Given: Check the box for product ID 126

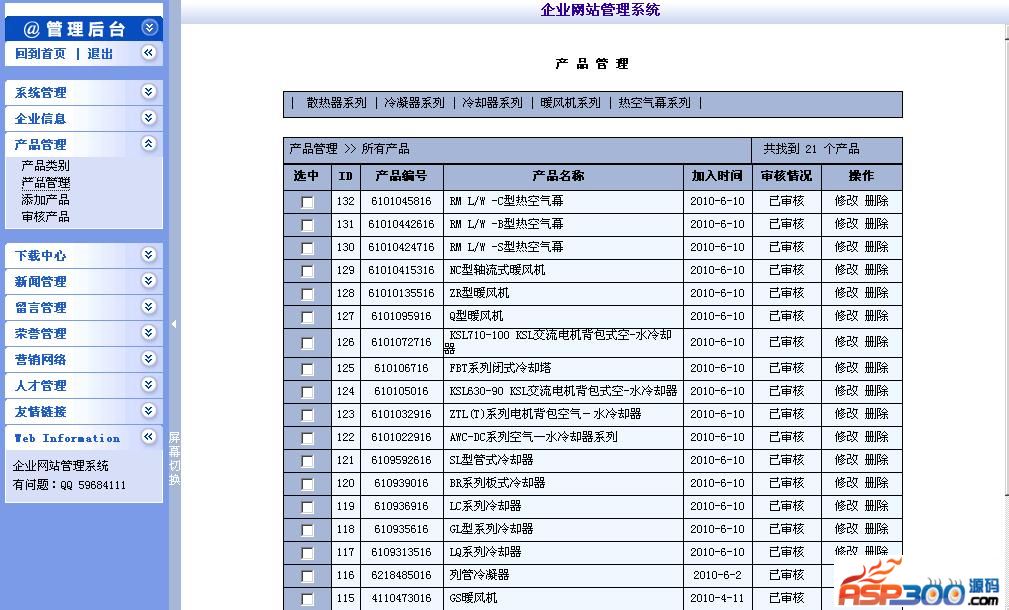Looking at the screenshot, I should pyautogui.click(x=308, y=343).
